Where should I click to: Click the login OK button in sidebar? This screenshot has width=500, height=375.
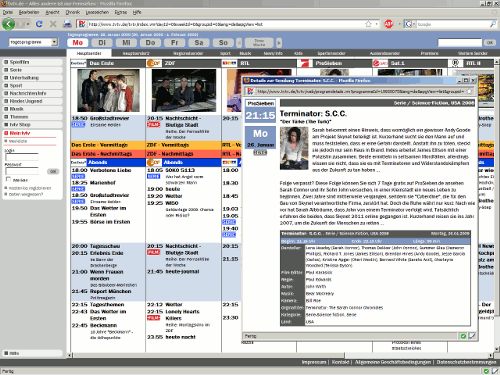(53, 171)
